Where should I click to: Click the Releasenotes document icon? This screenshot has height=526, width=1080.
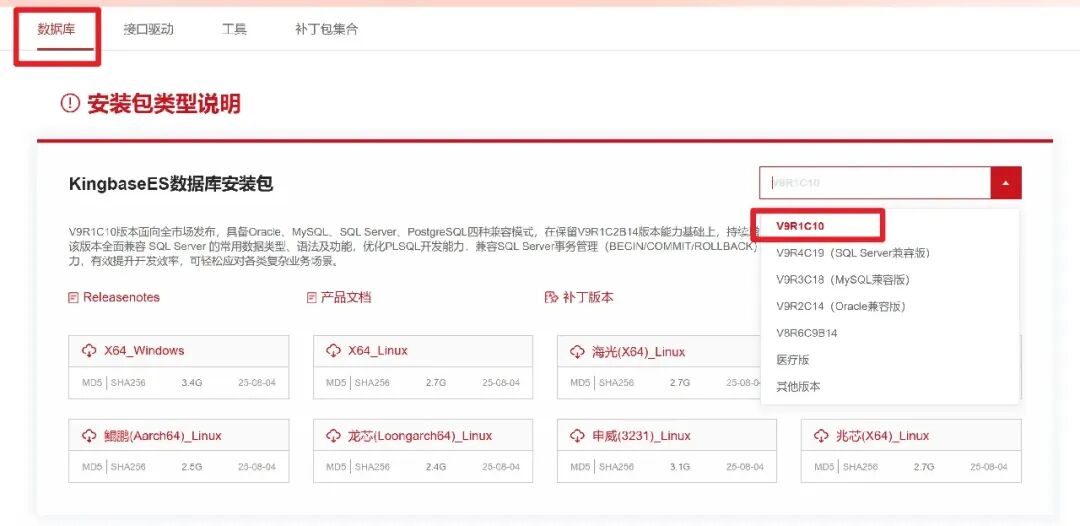point(74,298)
